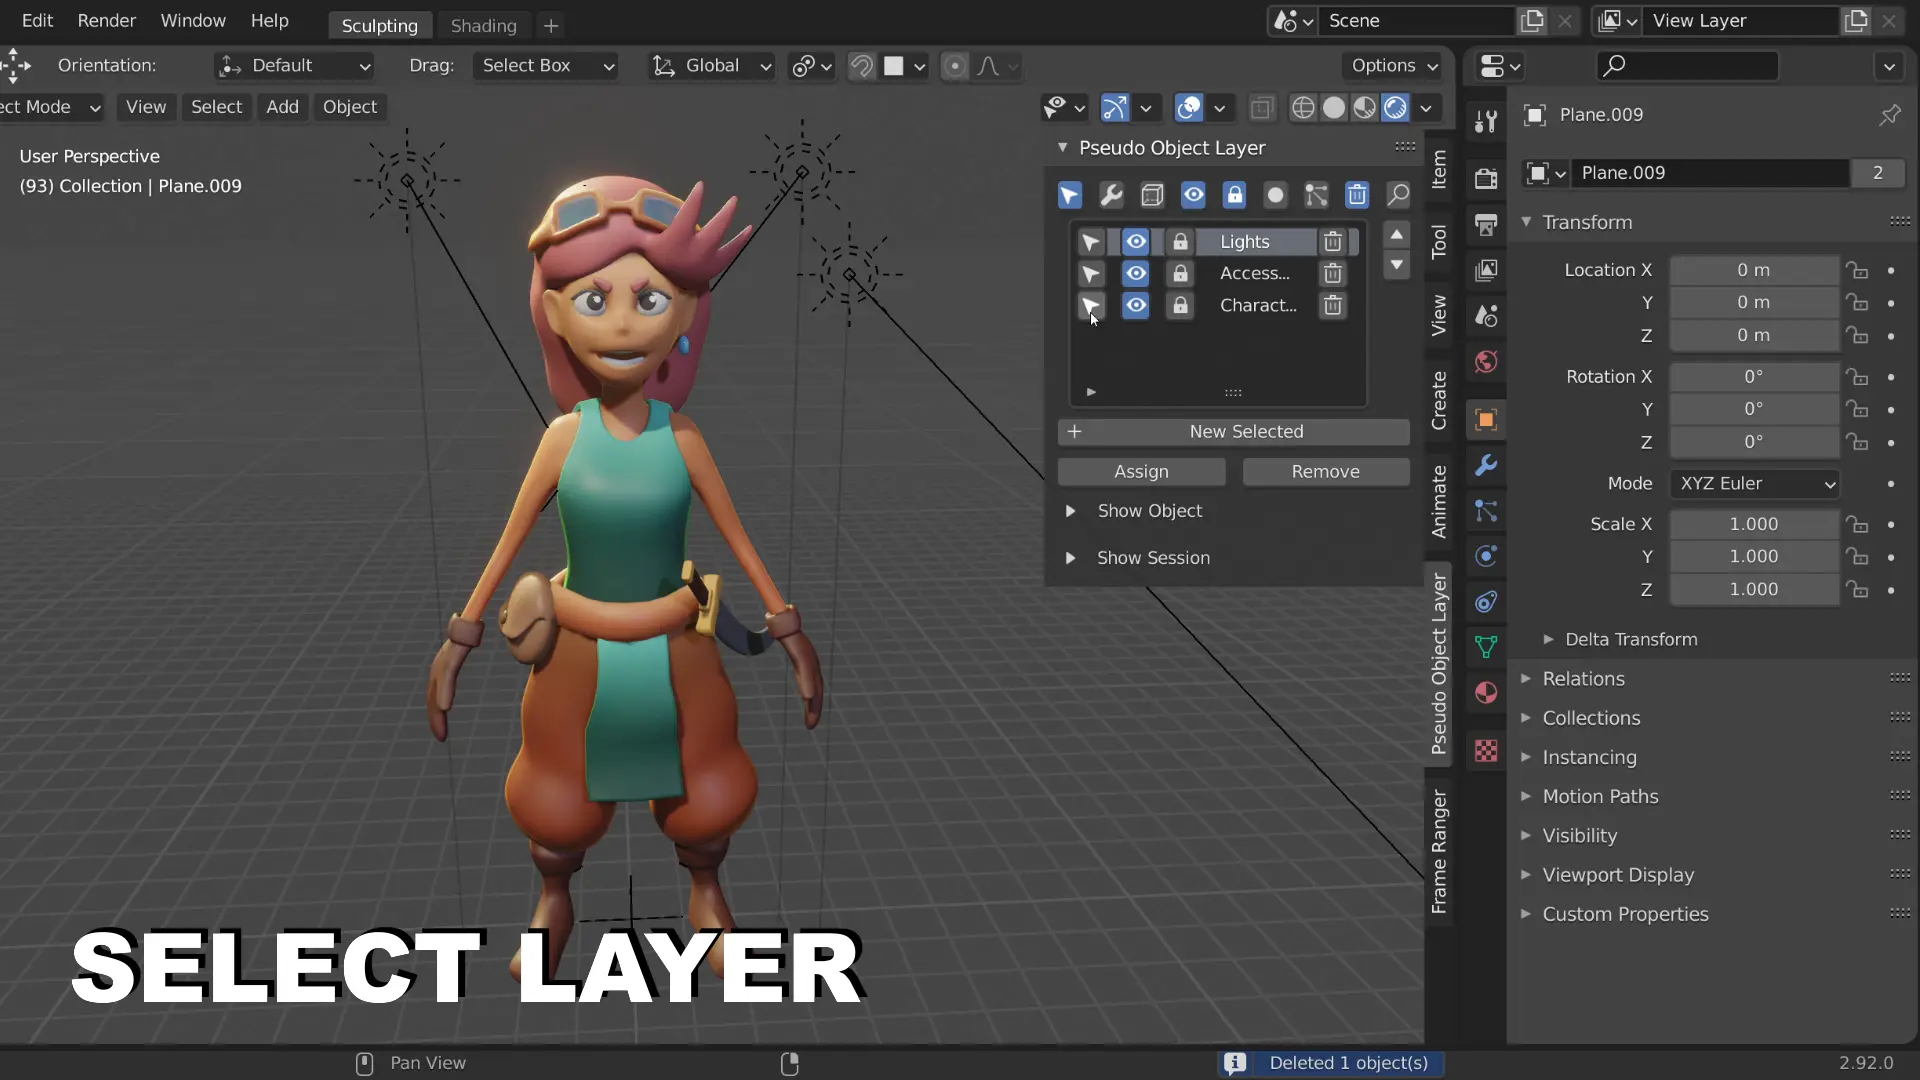The height and width of the screenshot is (1080, 1920).
Task: Delete the Lights layer with trash icon
Action: pyautogui.click(x=1332, y=242)
